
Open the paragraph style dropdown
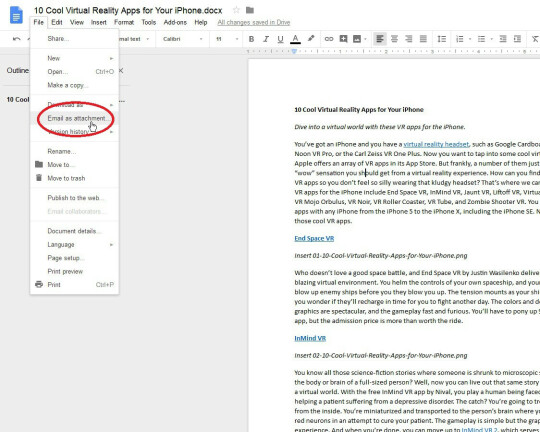tap(134, 39)
